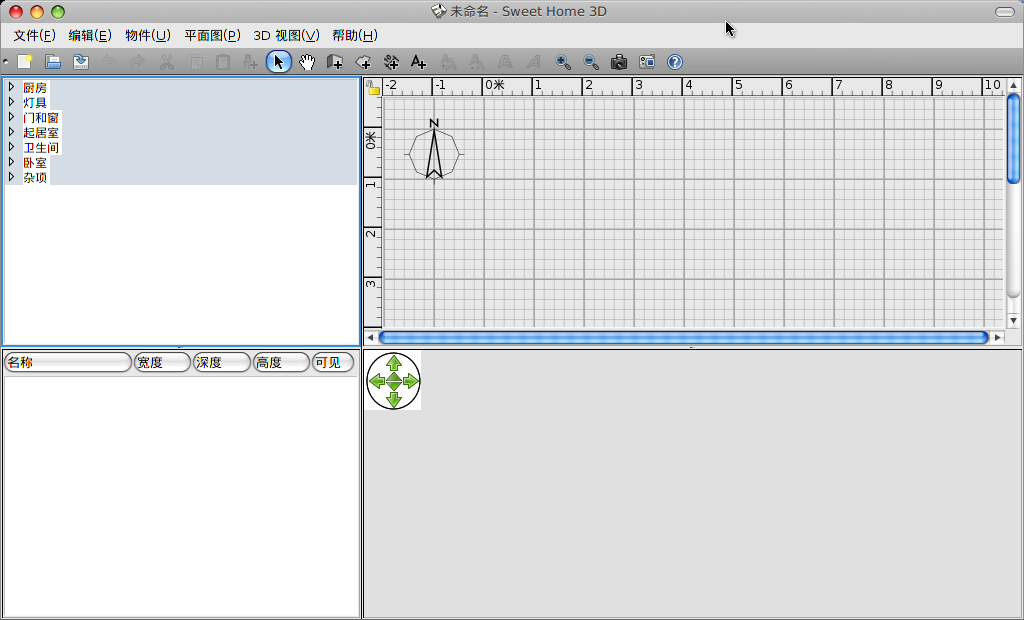Toggle the plan lock padlock icon
1024x620 pixels.
click(373, 87)
